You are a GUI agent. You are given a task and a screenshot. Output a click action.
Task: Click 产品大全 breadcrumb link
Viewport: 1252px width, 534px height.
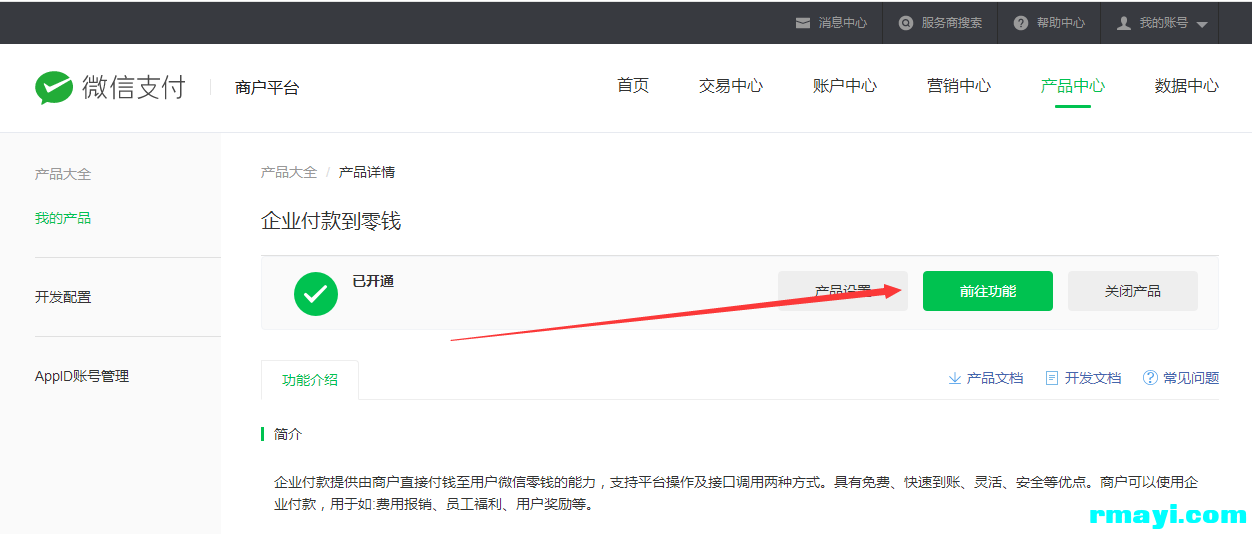(289, 172)
